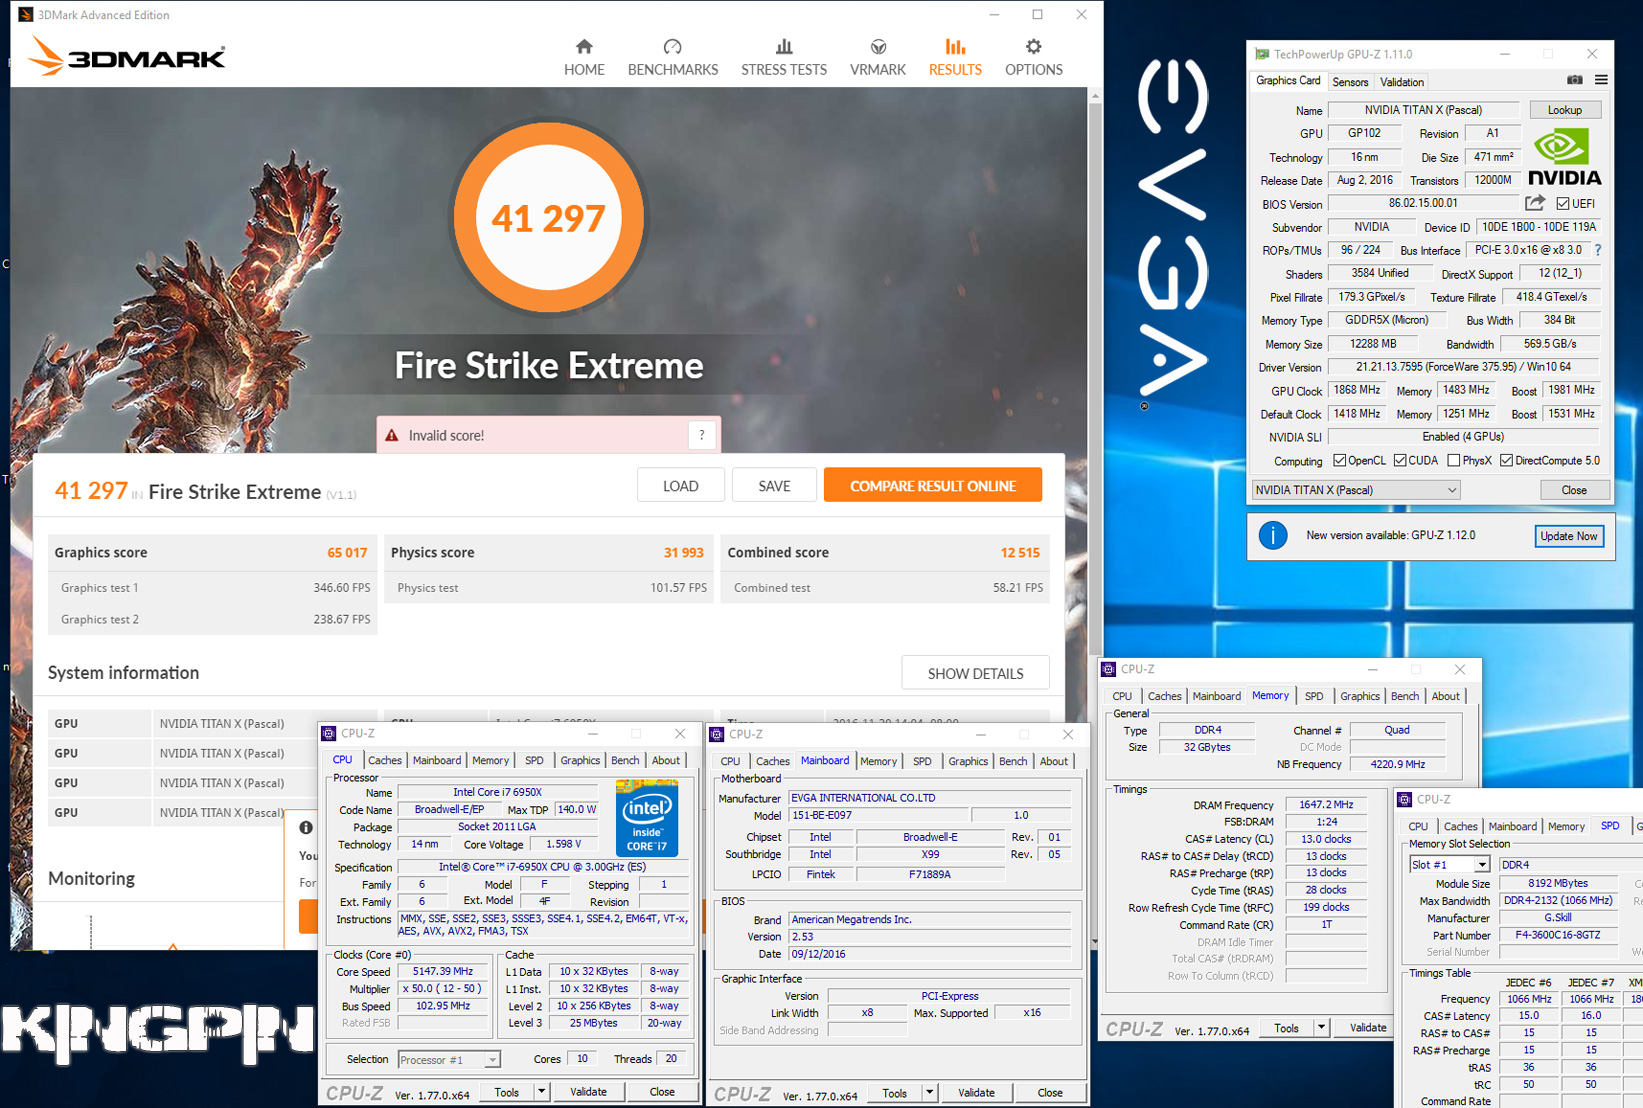
Task: Click the CPU-Z title icon of the Memory window
Action: 1108,669
